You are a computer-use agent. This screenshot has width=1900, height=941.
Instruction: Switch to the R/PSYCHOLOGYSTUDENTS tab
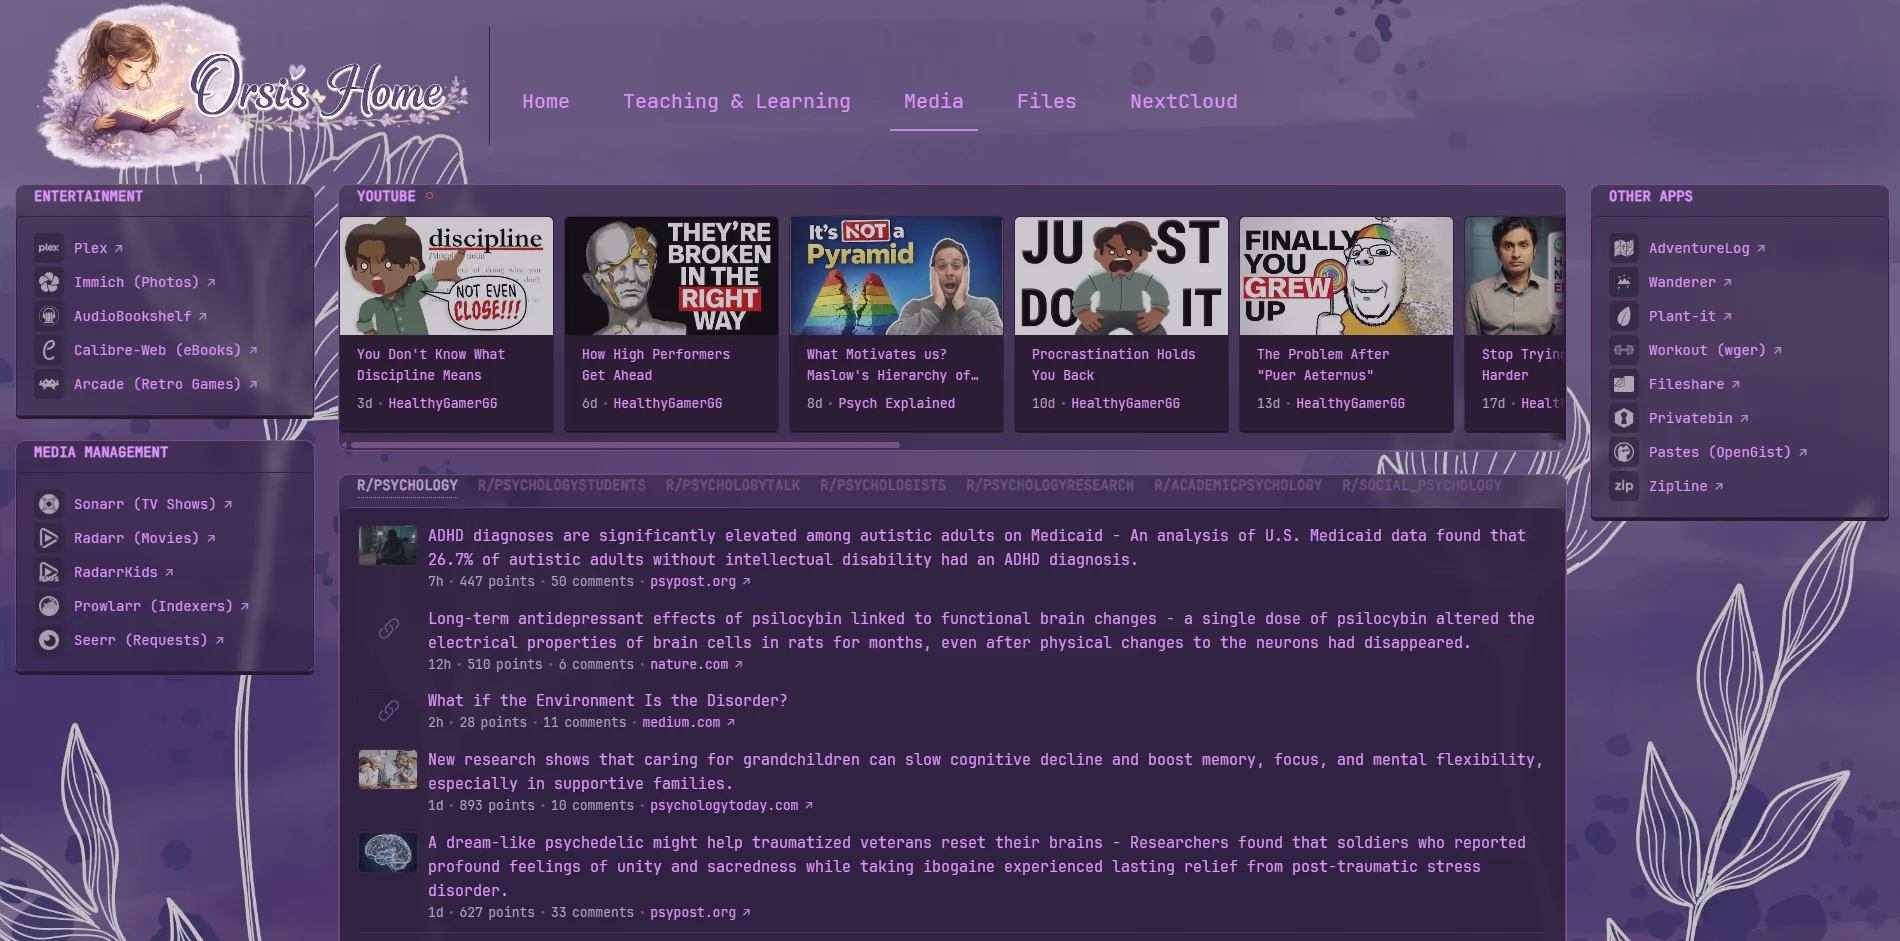(562, 485)
